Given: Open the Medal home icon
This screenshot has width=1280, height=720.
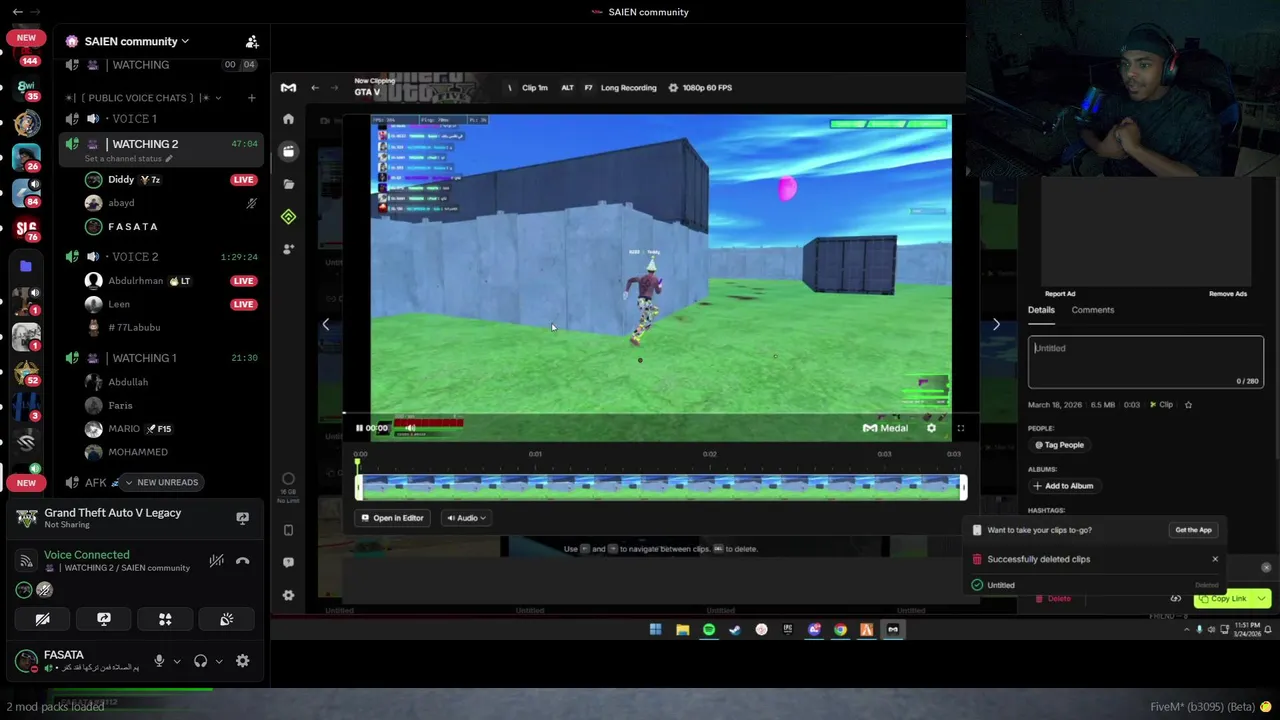Looking at the screenshot, I should [288, 119].
